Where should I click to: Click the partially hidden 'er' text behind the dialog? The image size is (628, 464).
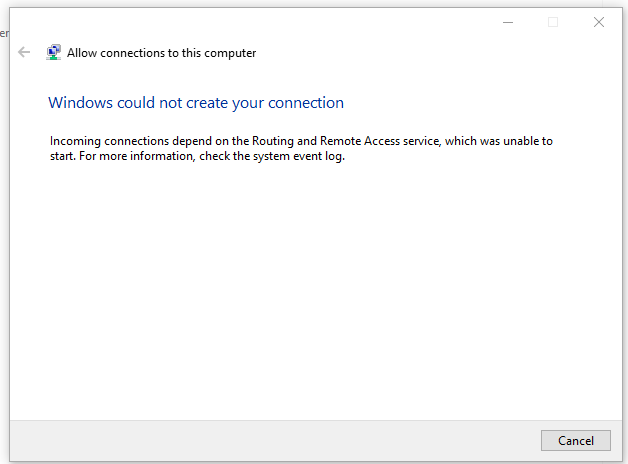pyautogui.click(x=4, y=33)
